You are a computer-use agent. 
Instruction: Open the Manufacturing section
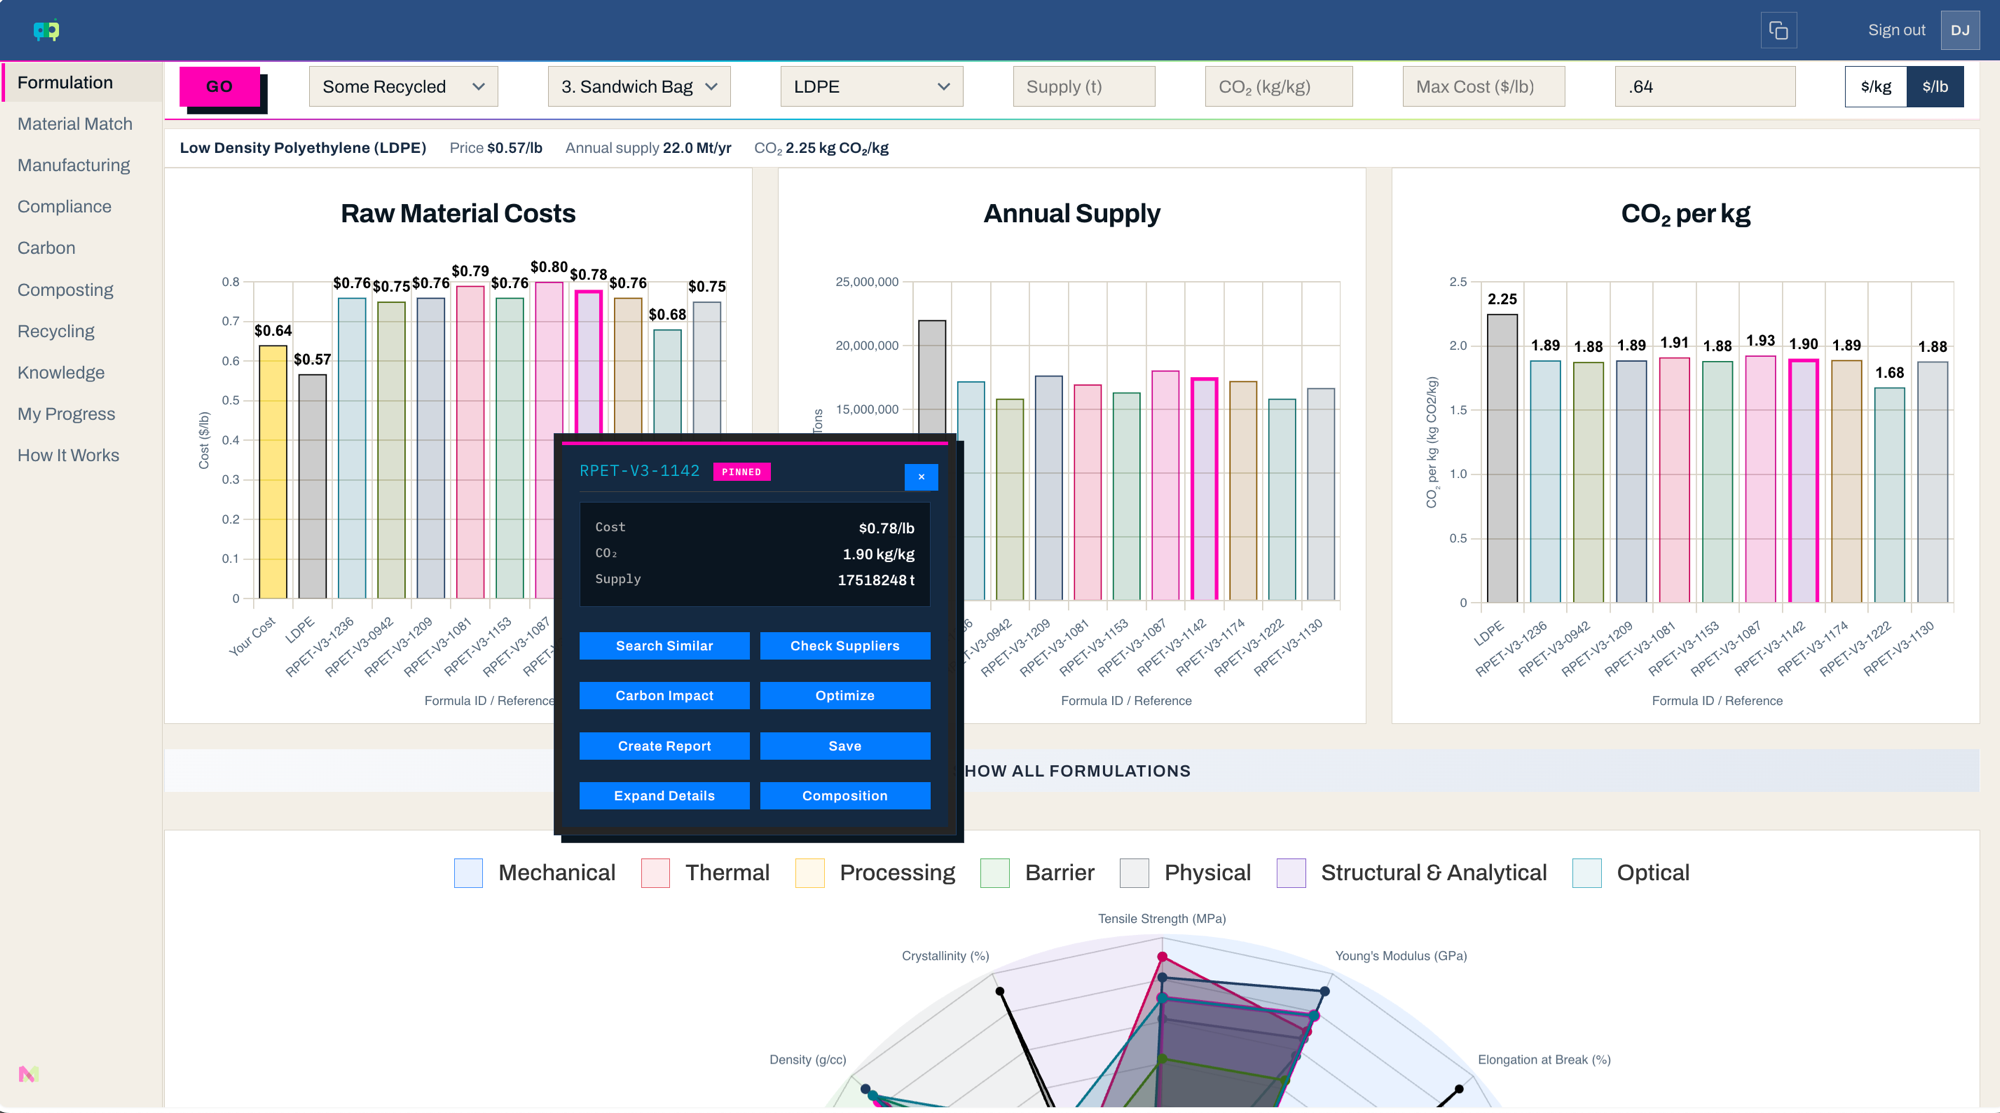[74, 165]
